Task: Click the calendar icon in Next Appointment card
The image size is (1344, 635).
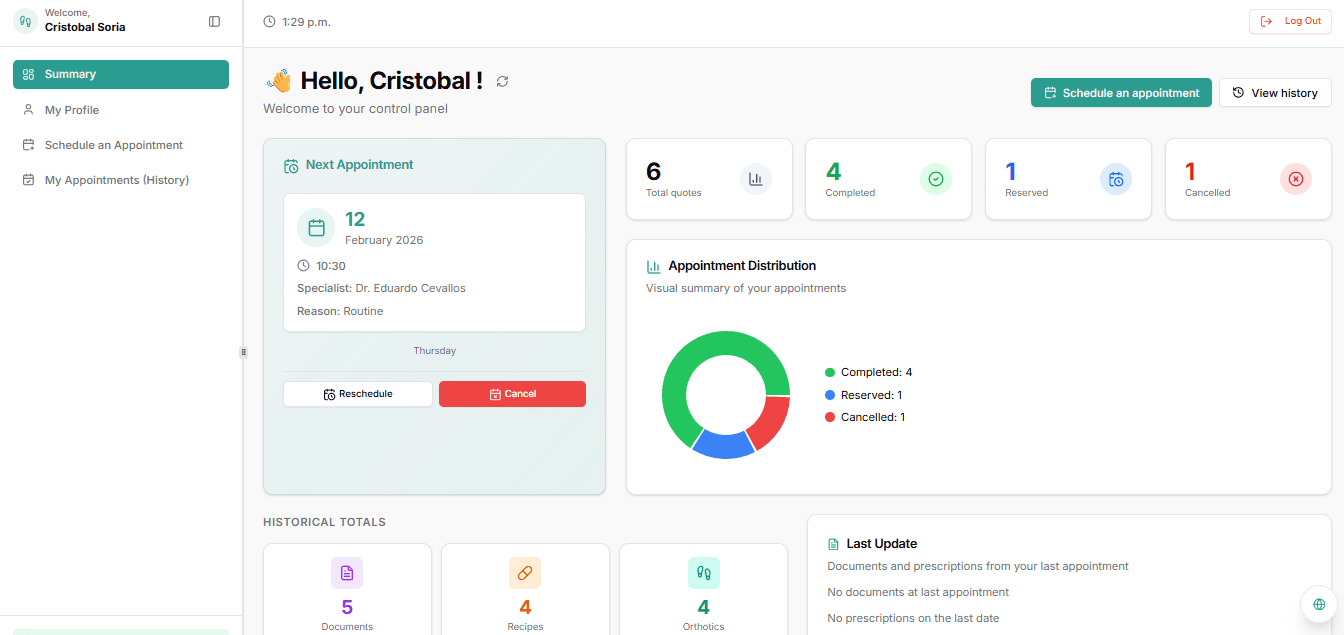Action: [x=315, y=227]
